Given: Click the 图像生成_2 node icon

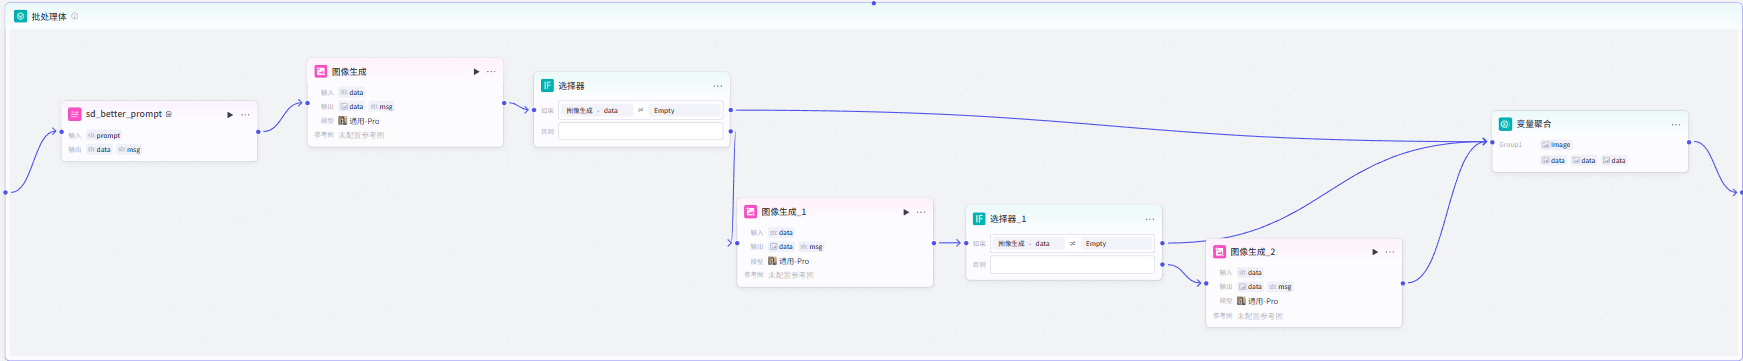Looking at the screenshot, I should (1220, 251).
